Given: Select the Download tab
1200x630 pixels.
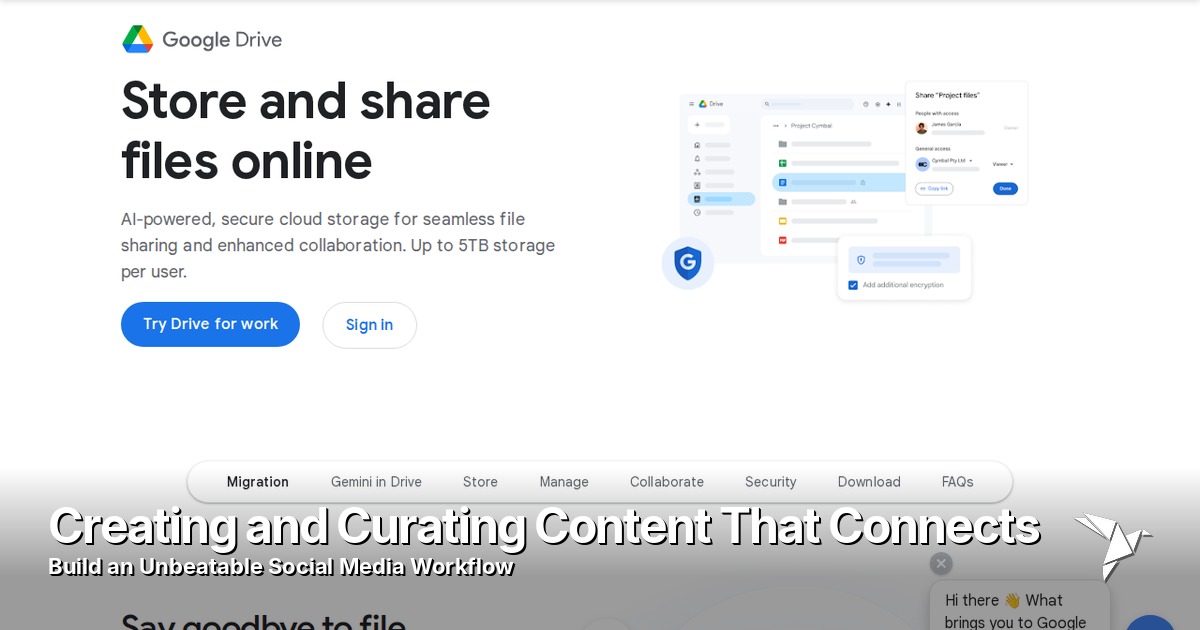Looking at the screenshot, I should pos(869,482).
